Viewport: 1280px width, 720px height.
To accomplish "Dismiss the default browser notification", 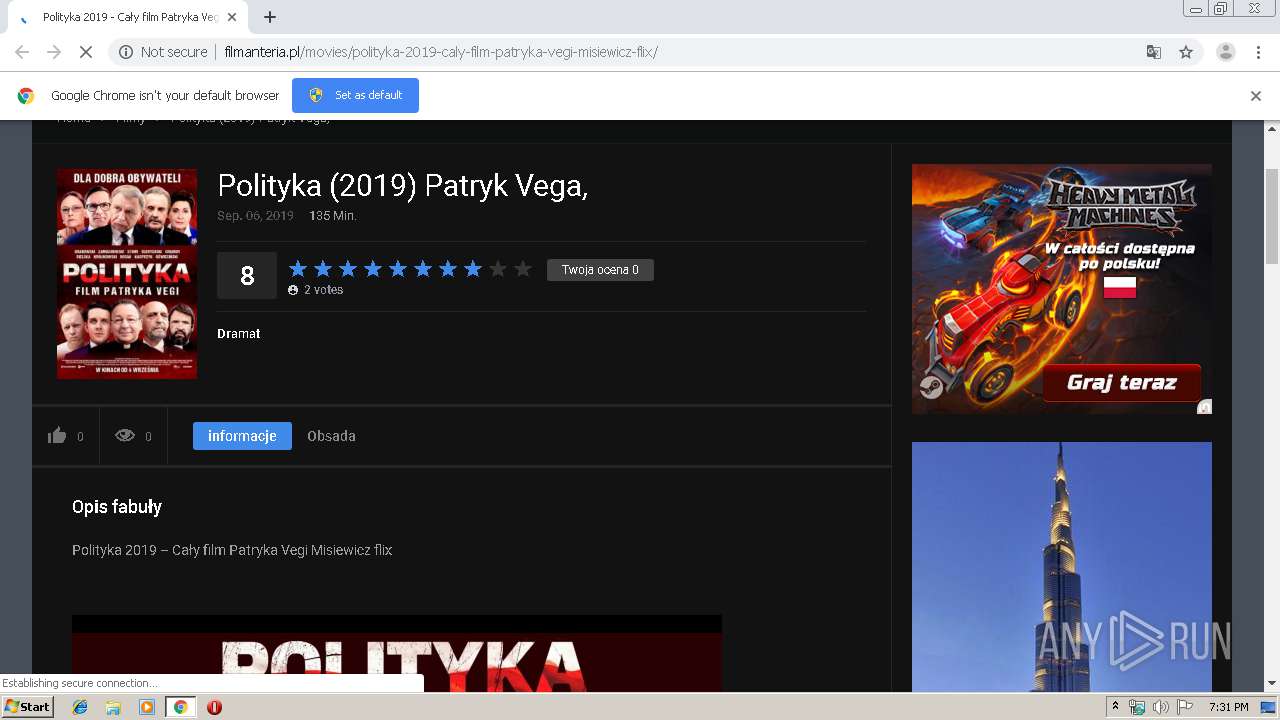I will (x=1255, y=96).
